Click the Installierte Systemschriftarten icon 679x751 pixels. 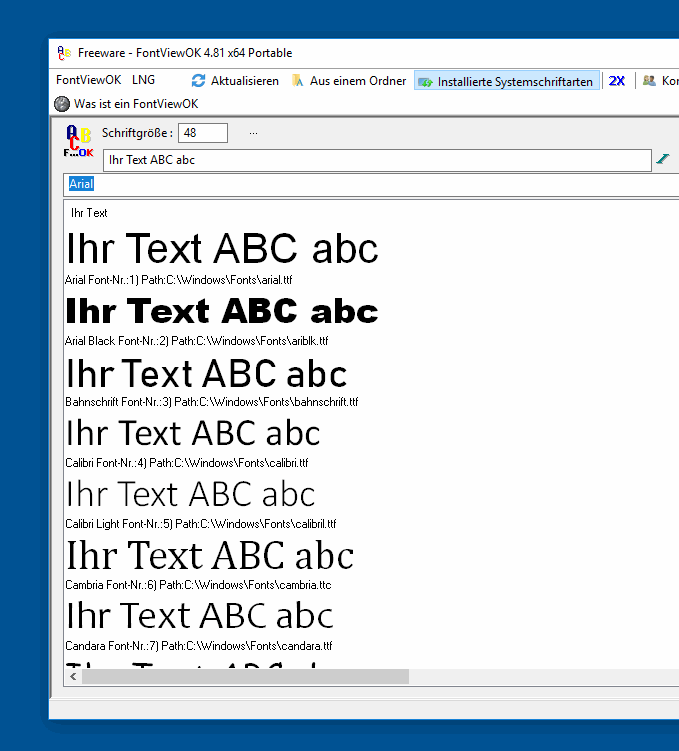425,82
